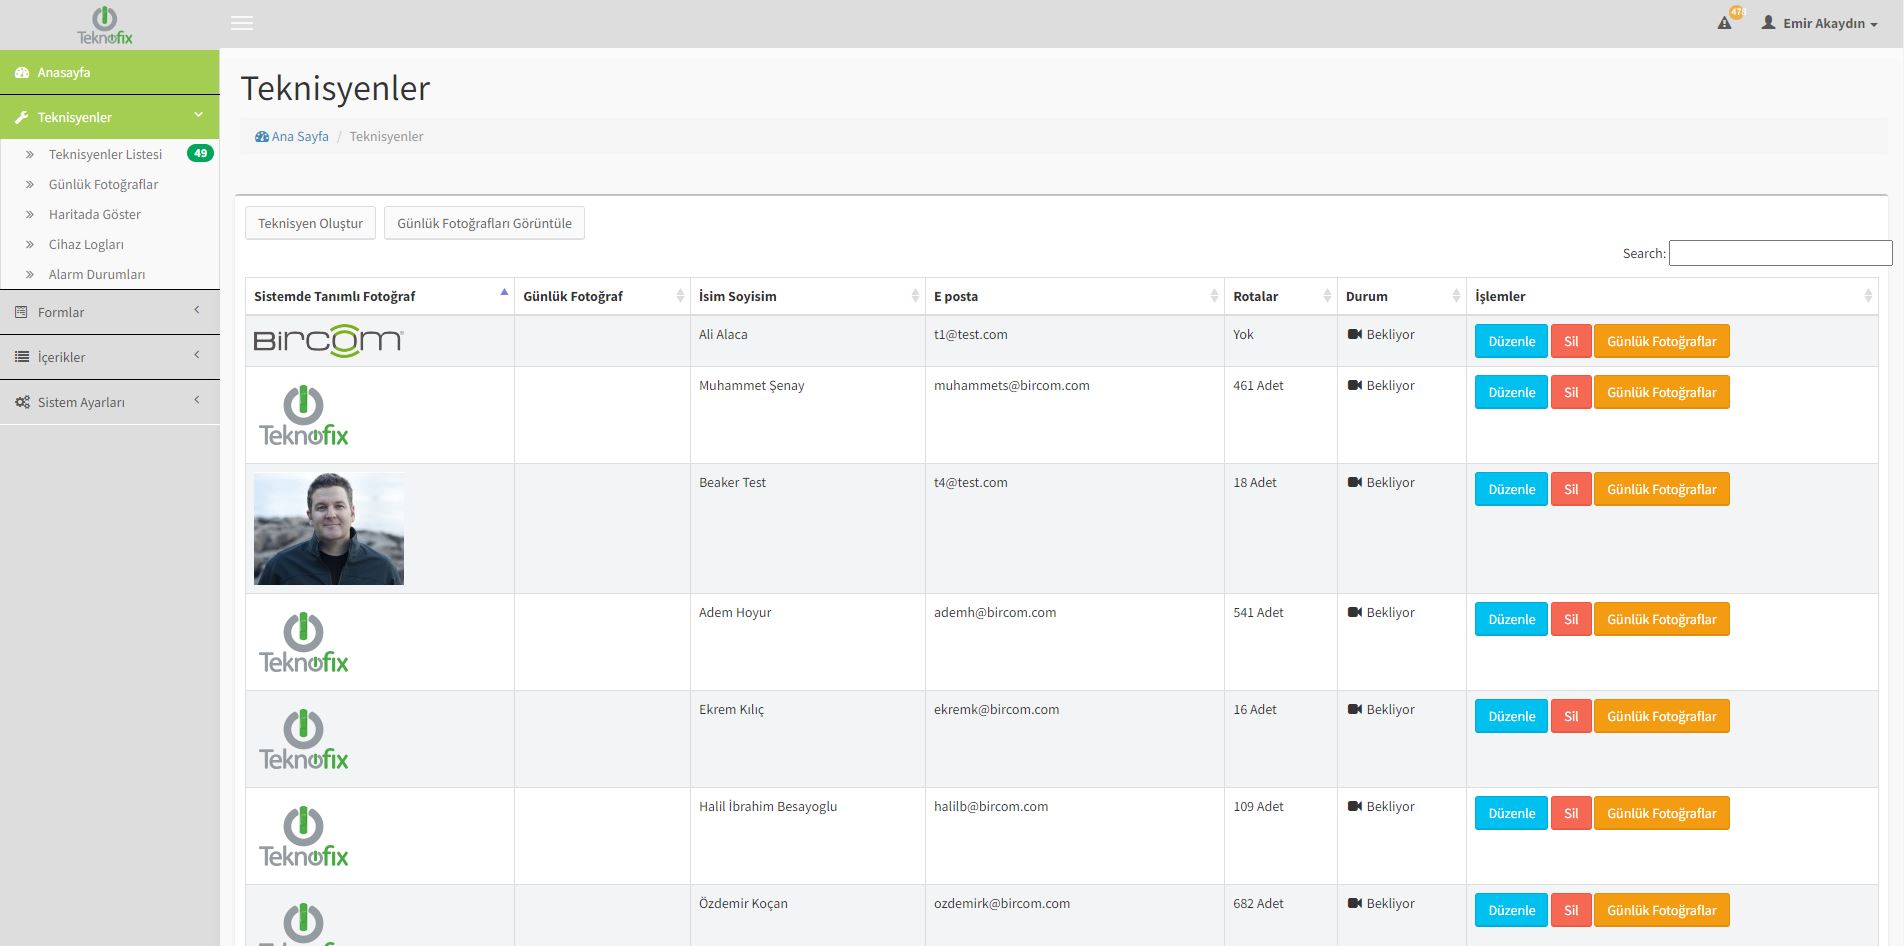Click the wrench icon beside Teknisyenler menu
The width and height of the screenshot is (1904, 946).
pos(22,118)
